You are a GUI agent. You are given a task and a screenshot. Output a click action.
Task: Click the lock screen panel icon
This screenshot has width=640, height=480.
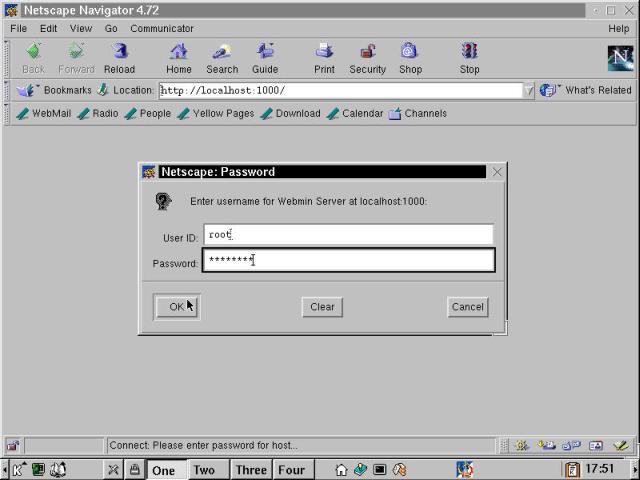[134, 470]
